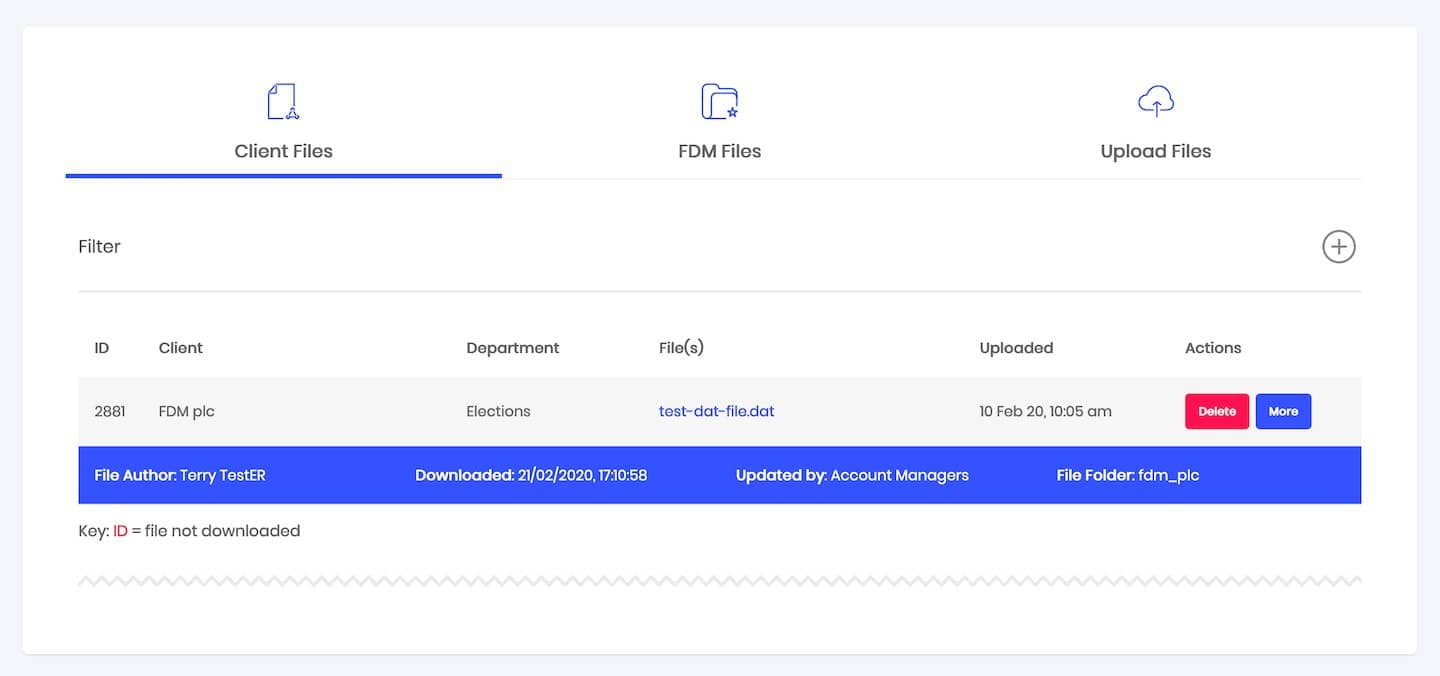Select the Client column header
Viewport: 1440px width, 676px height.
[180, 348]
